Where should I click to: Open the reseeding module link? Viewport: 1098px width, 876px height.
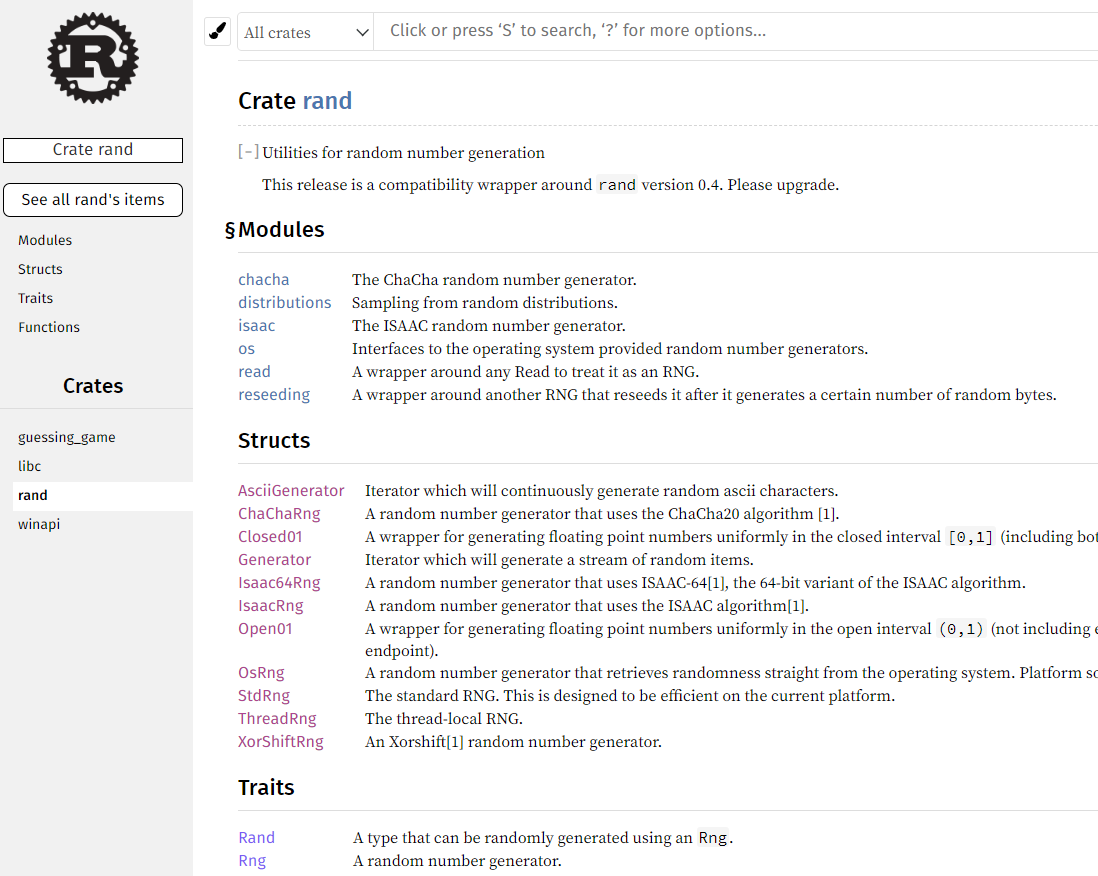pos(274,395)
